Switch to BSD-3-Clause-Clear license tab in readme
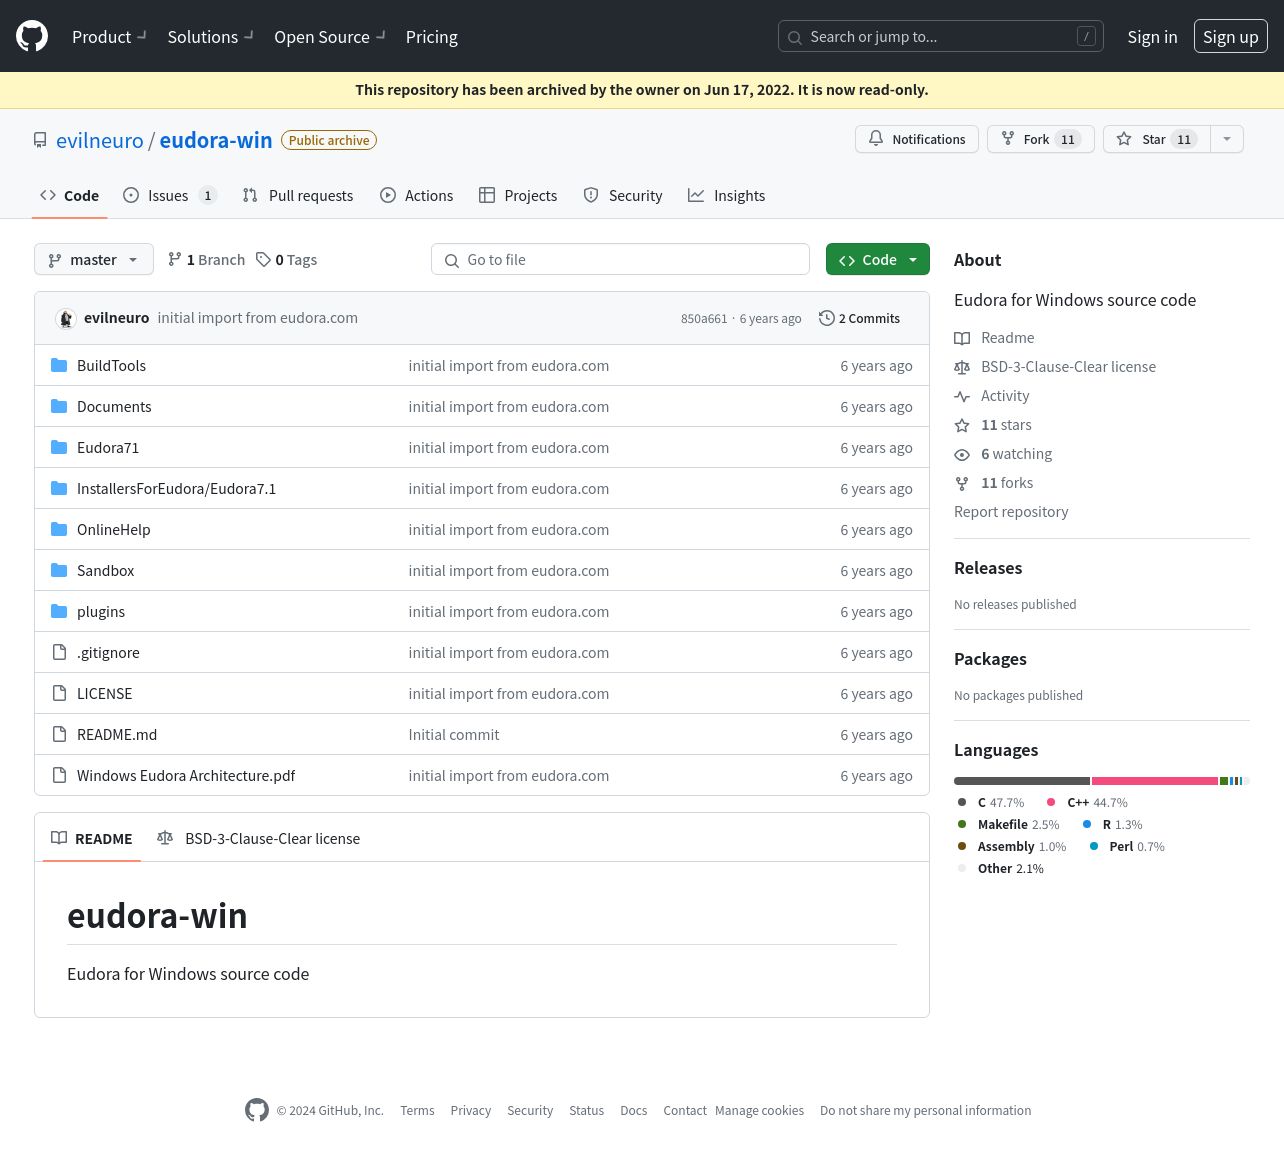This screenshot has width=1284, height=1164. pos(259,838)
